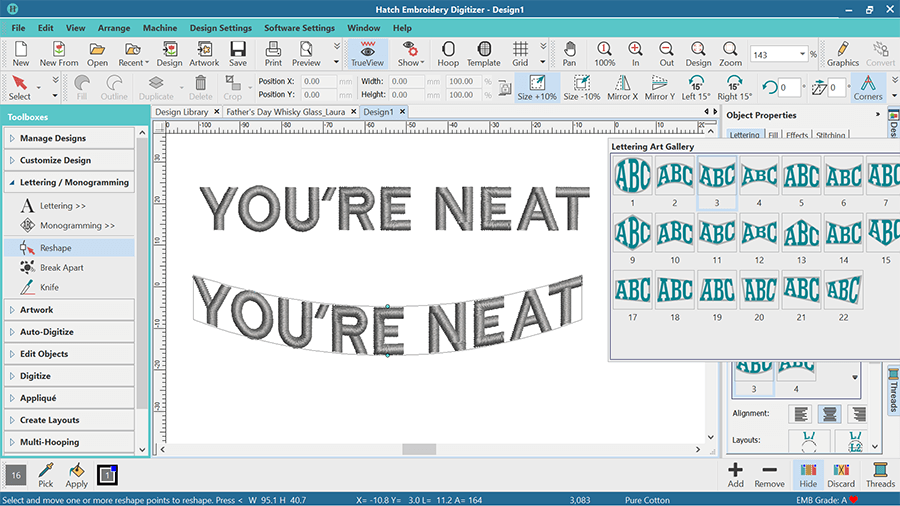
Task: Click the Pick color tool
Action: (46, 474)
